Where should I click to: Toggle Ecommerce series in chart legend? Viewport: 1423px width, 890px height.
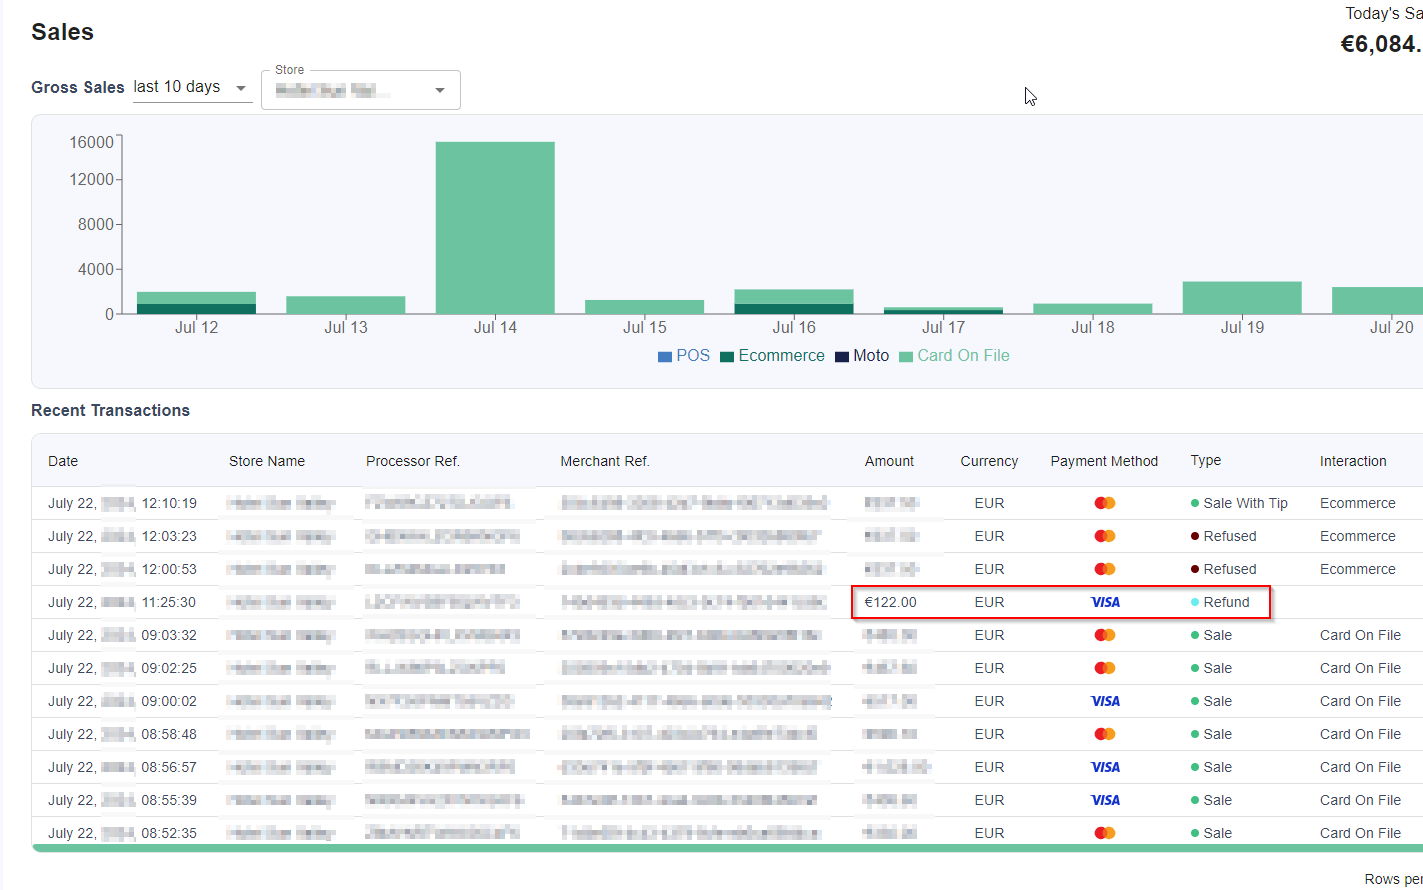click(x=772, y=356)
